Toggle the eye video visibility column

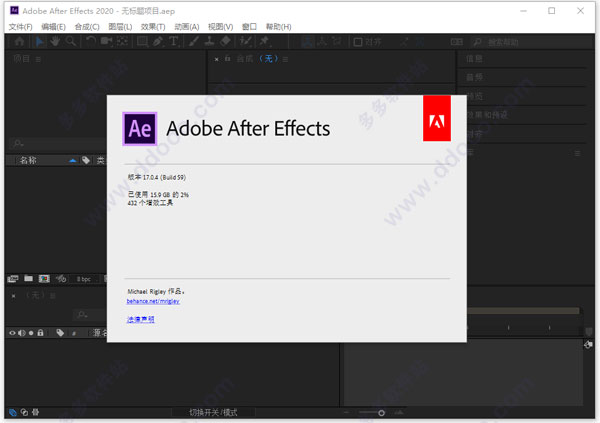pos(12,333)
